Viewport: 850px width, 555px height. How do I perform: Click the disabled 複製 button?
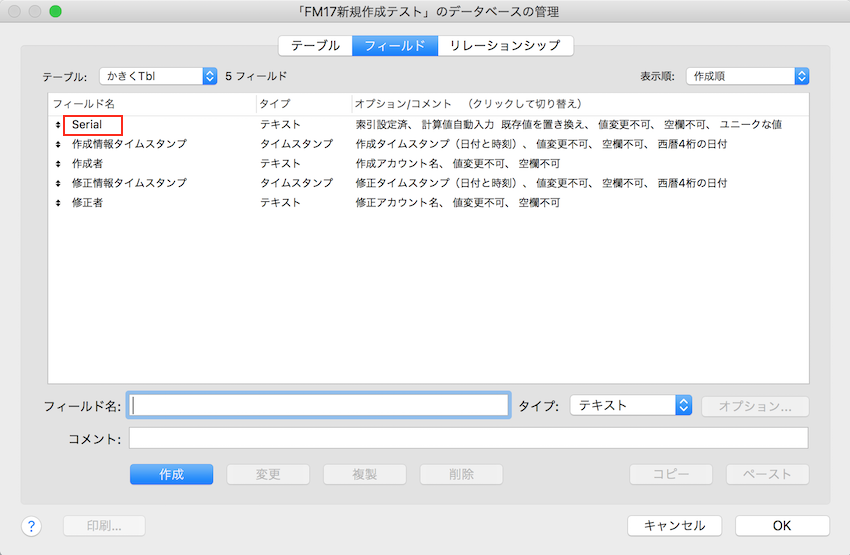coord(364,474)
